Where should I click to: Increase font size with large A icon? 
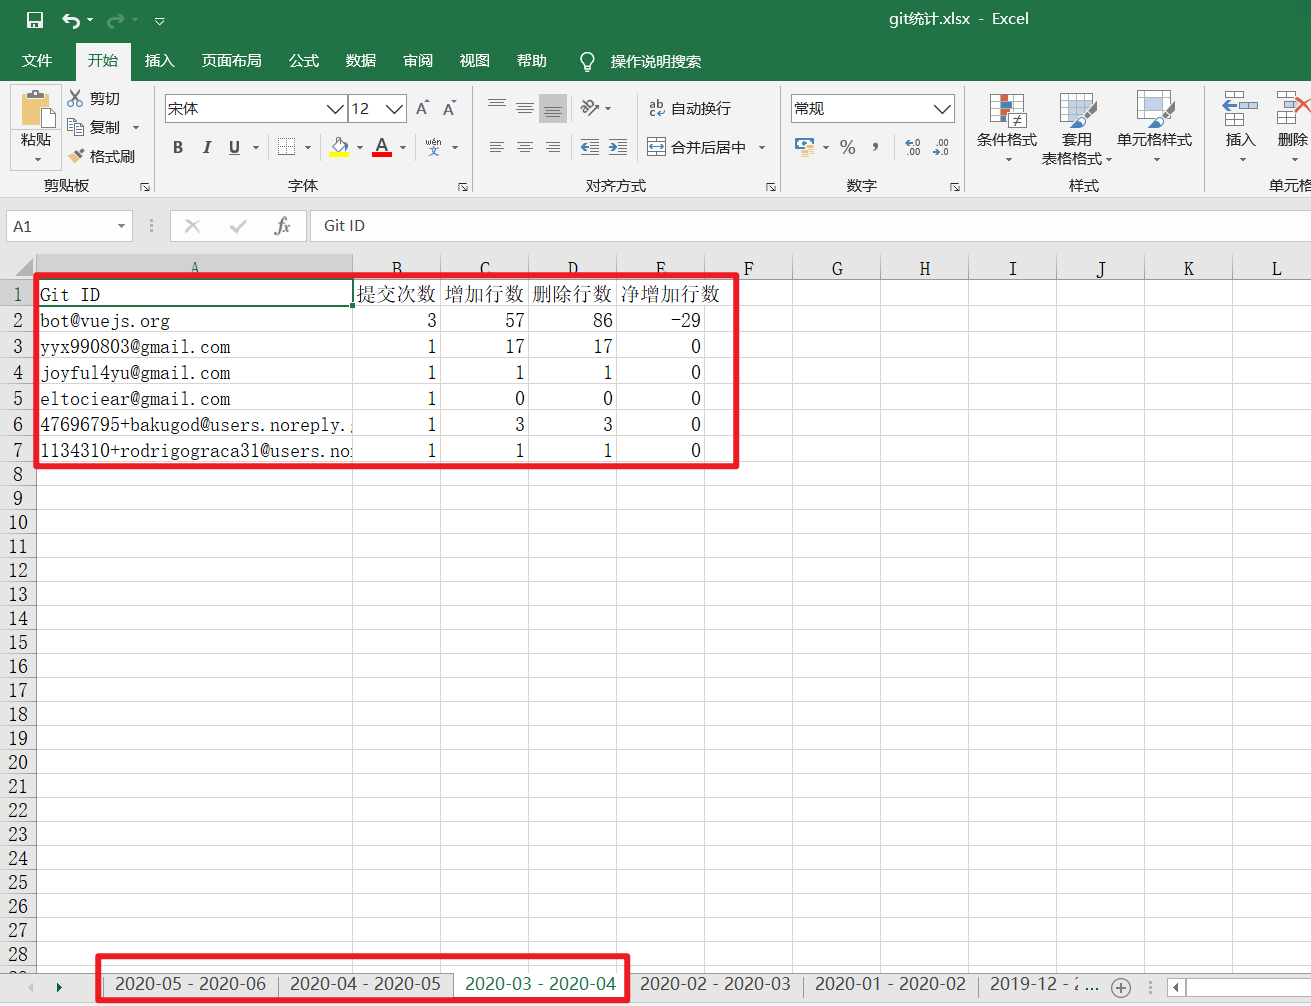tap(422, 108)
